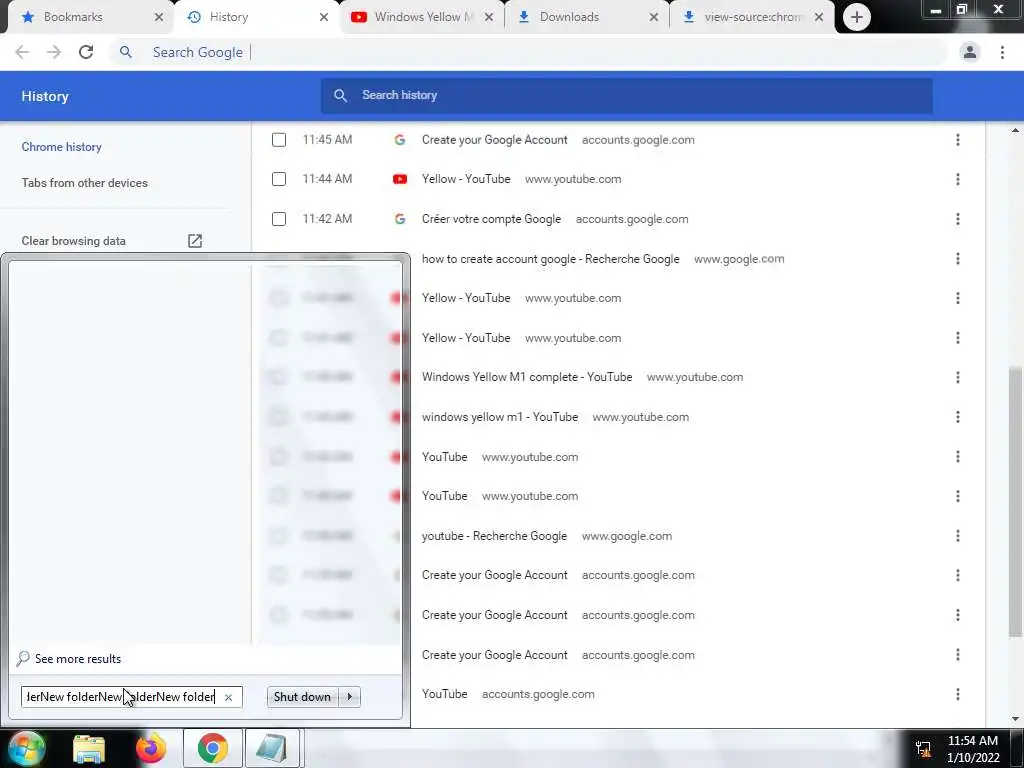
Task: Open actions menu for YouTube accounts.google.com entry
Action: point(957,694)
